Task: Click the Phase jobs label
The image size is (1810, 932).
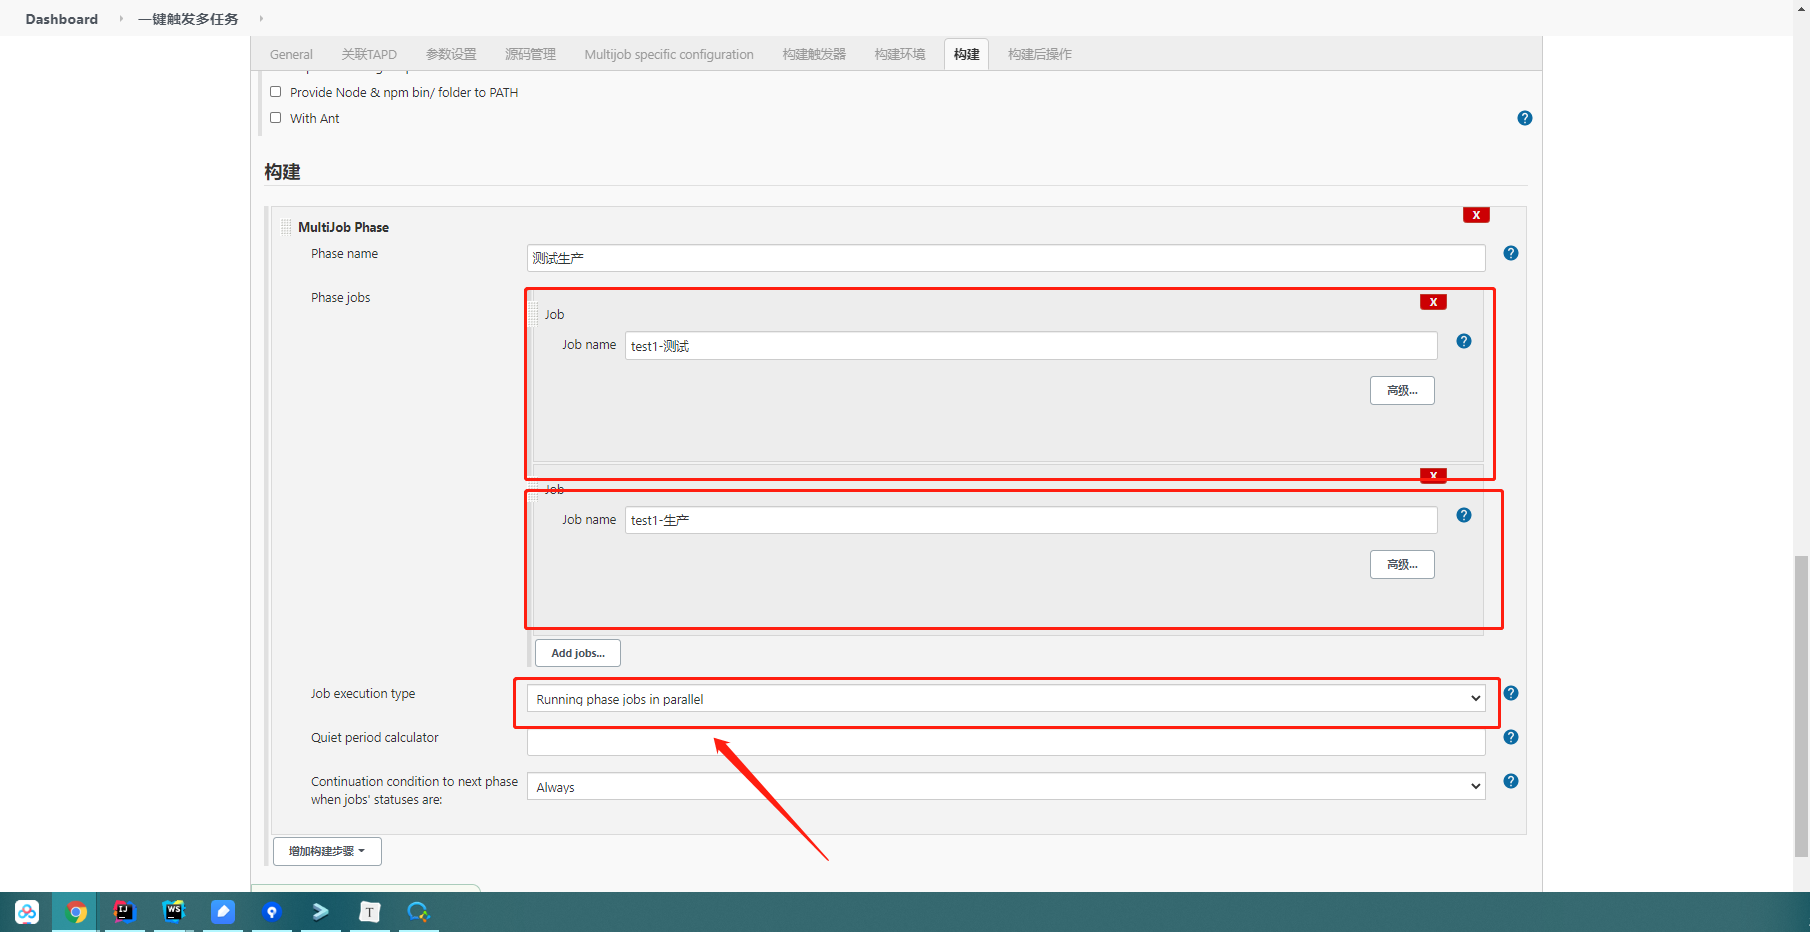Action: click(x=340, y=297)
